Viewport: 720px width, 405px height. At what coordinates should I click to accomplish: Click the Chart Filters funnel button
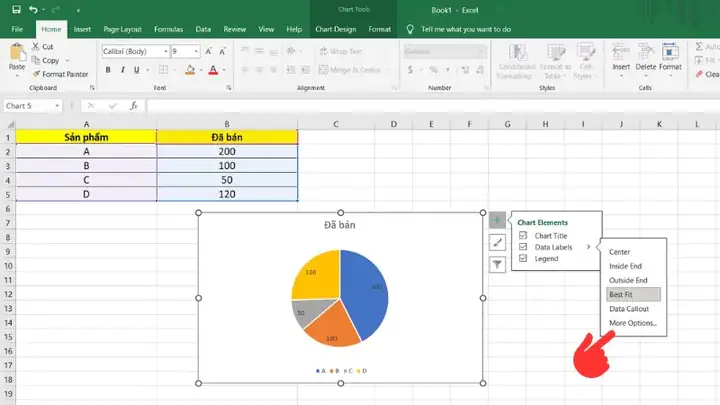tap(497, 264)
